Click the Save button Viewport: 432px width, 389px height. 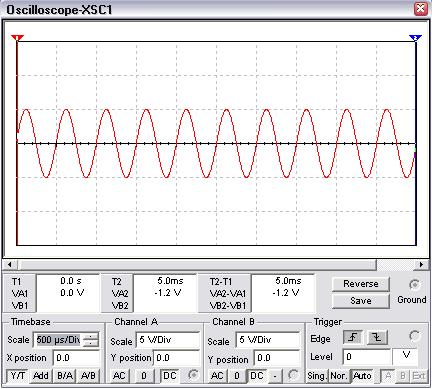click(x=361, y=301)
